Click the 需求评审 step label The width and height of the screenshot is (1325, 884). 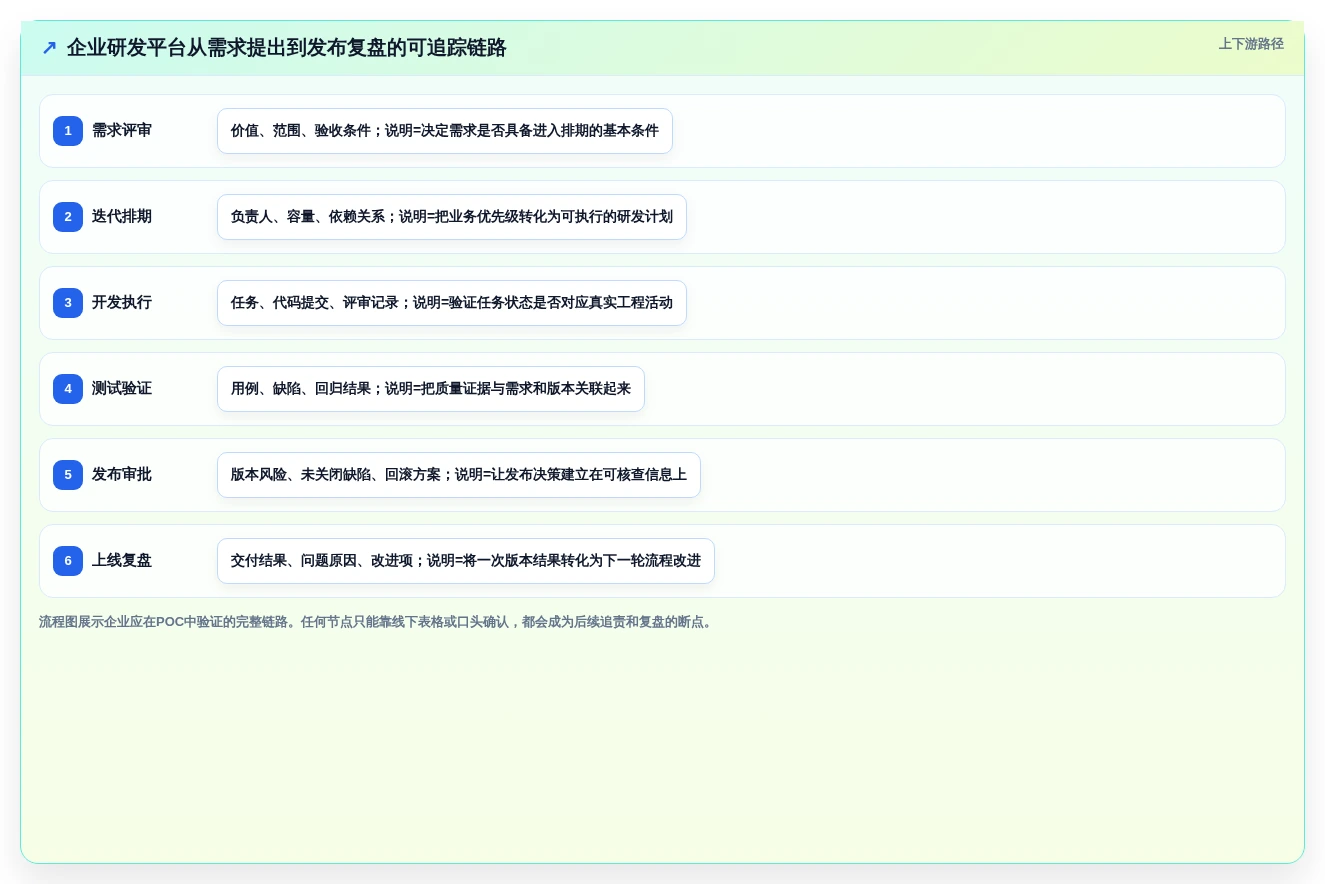point(122,131)
